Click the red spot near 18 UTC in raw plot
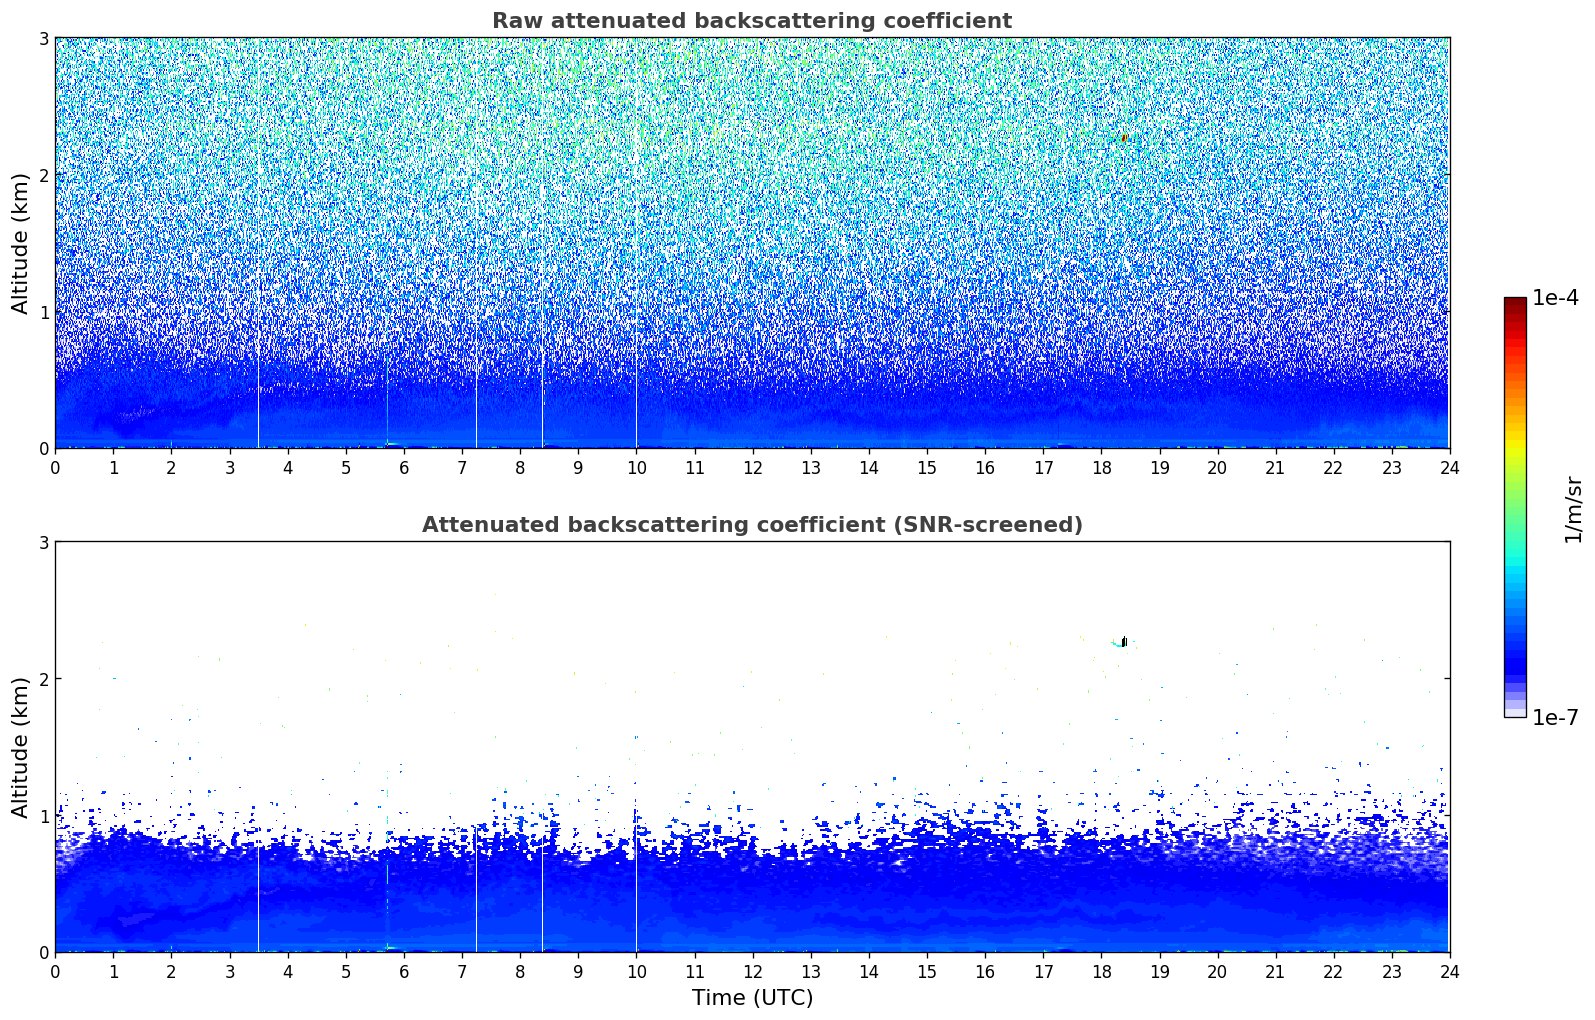 point(1125,137)
